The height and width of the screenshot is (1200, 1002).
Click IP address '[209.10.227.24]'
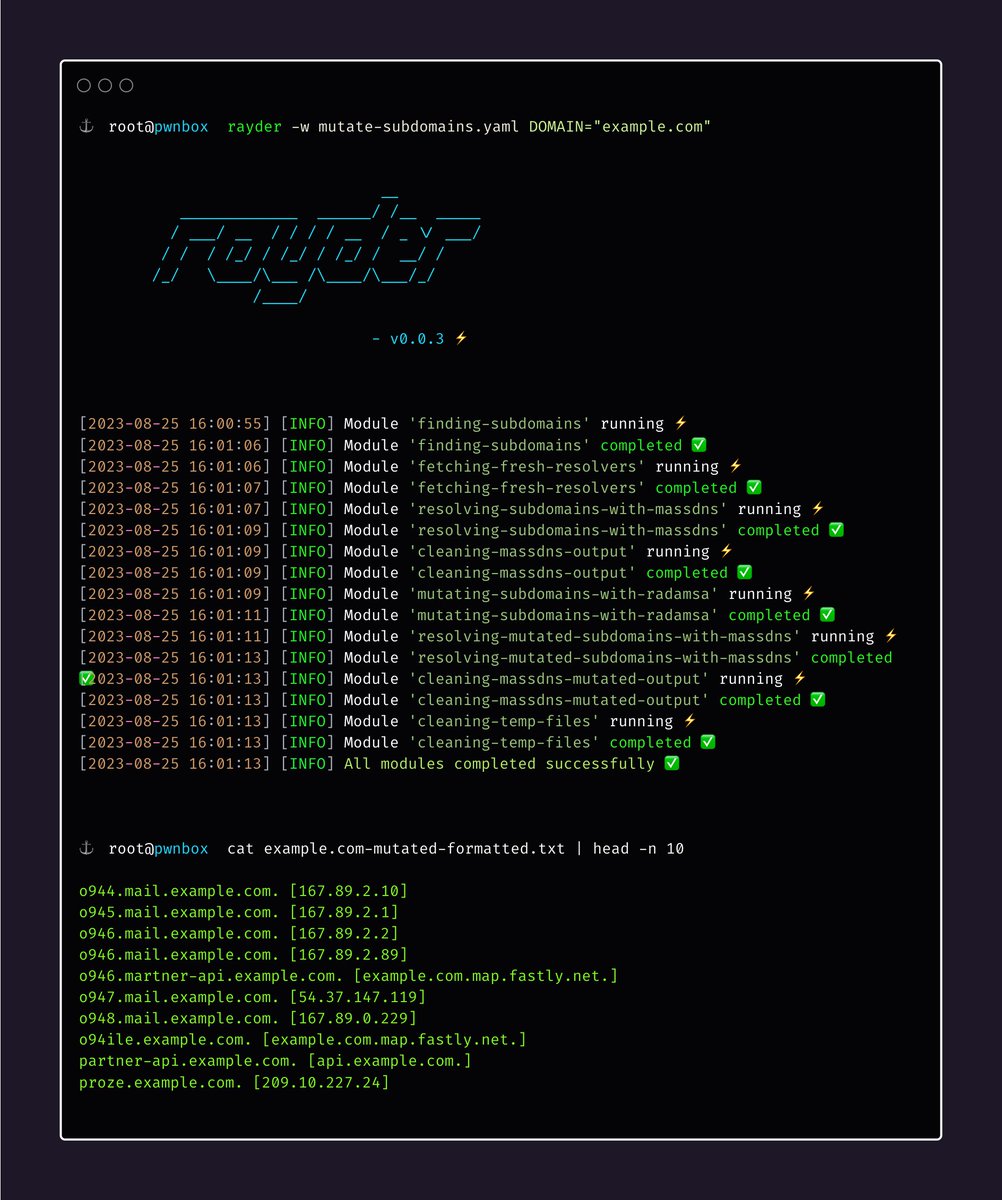click(x=321, y=1082)
